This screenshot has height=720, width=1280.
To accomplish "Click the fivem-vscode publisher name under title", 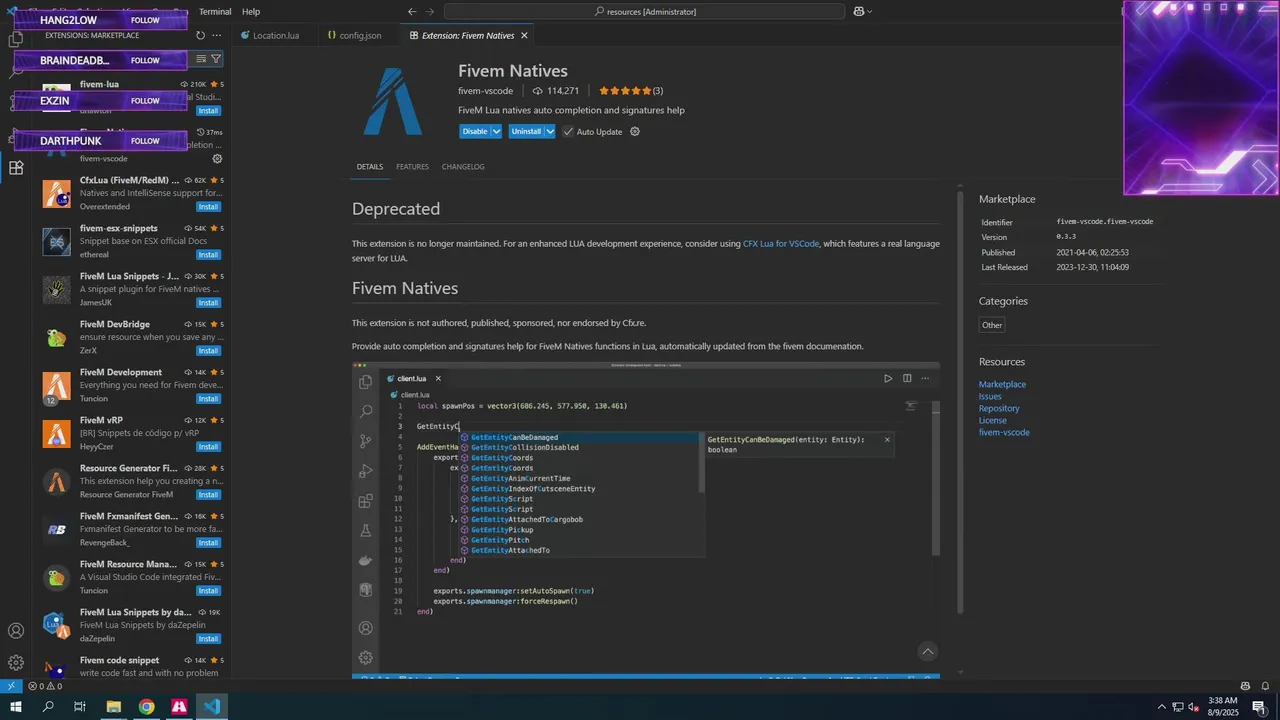I will [485, 91].
